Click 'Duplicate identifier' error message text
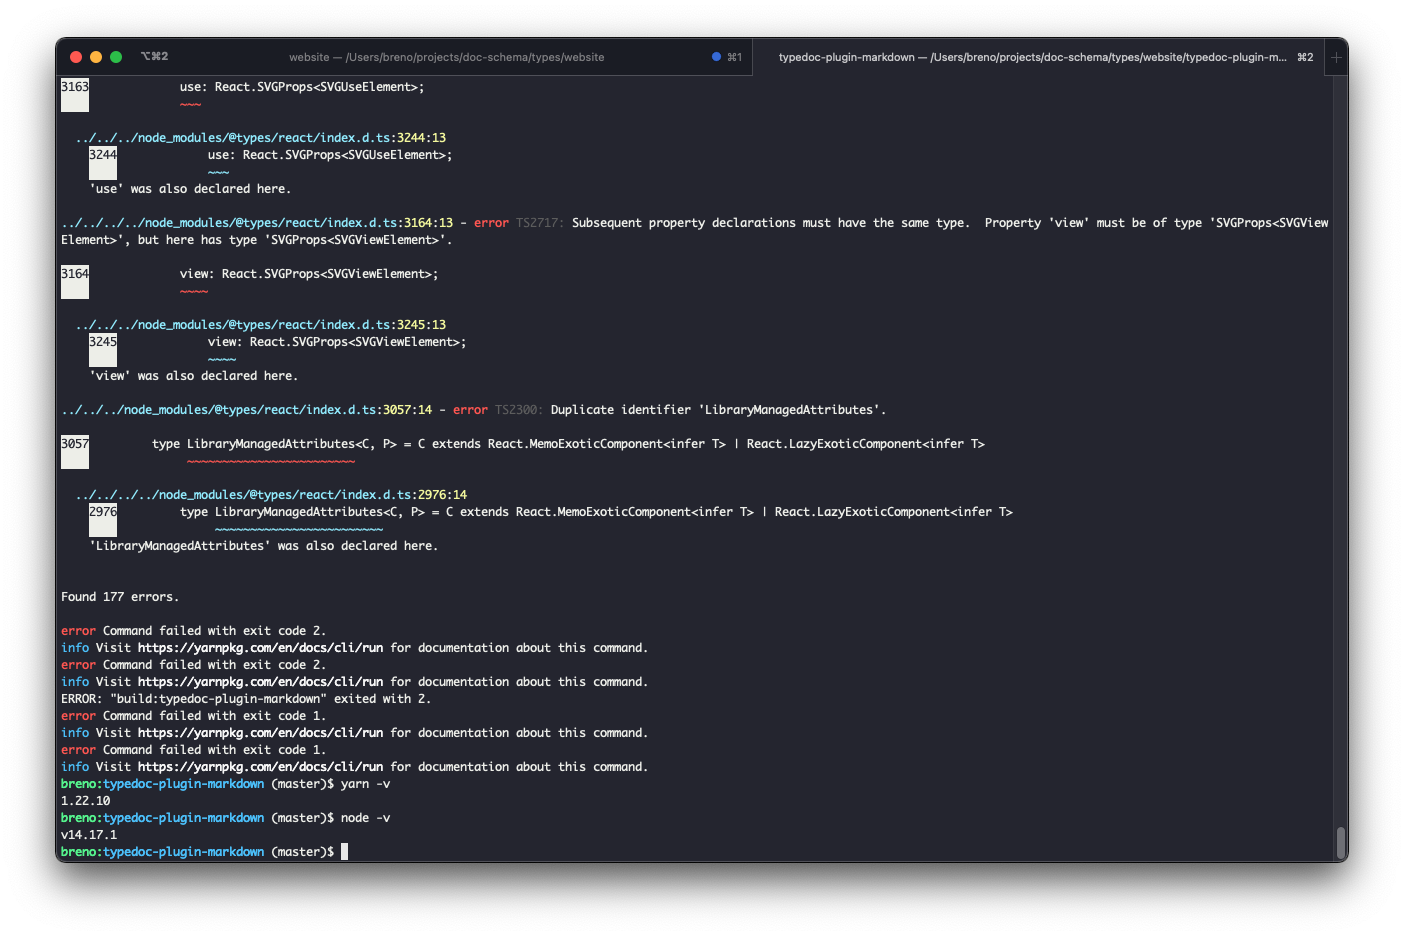 point(718,410)
